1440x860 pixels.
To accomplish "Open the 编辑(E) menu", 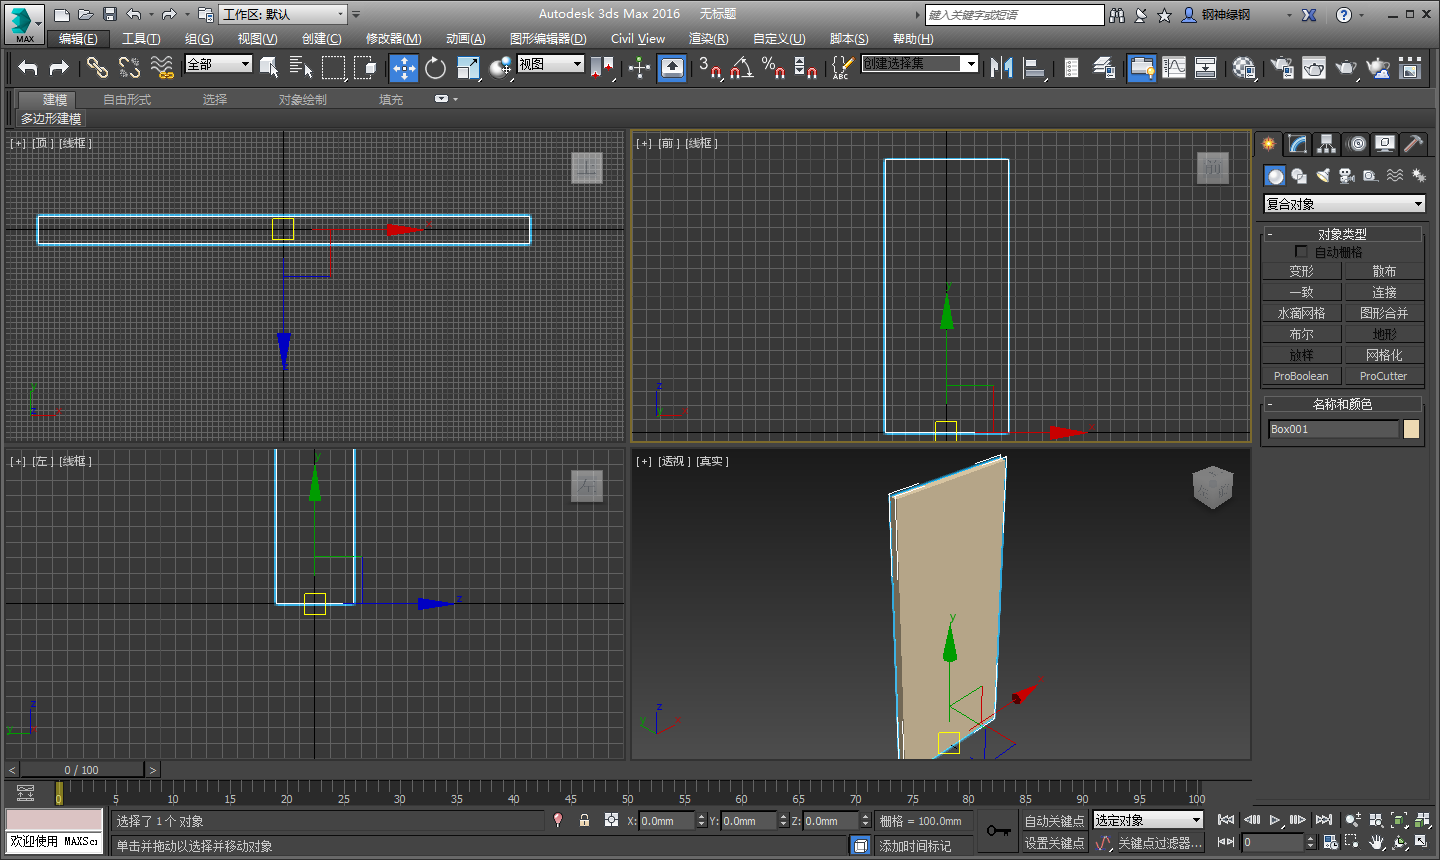I will (x=78, y=39).
